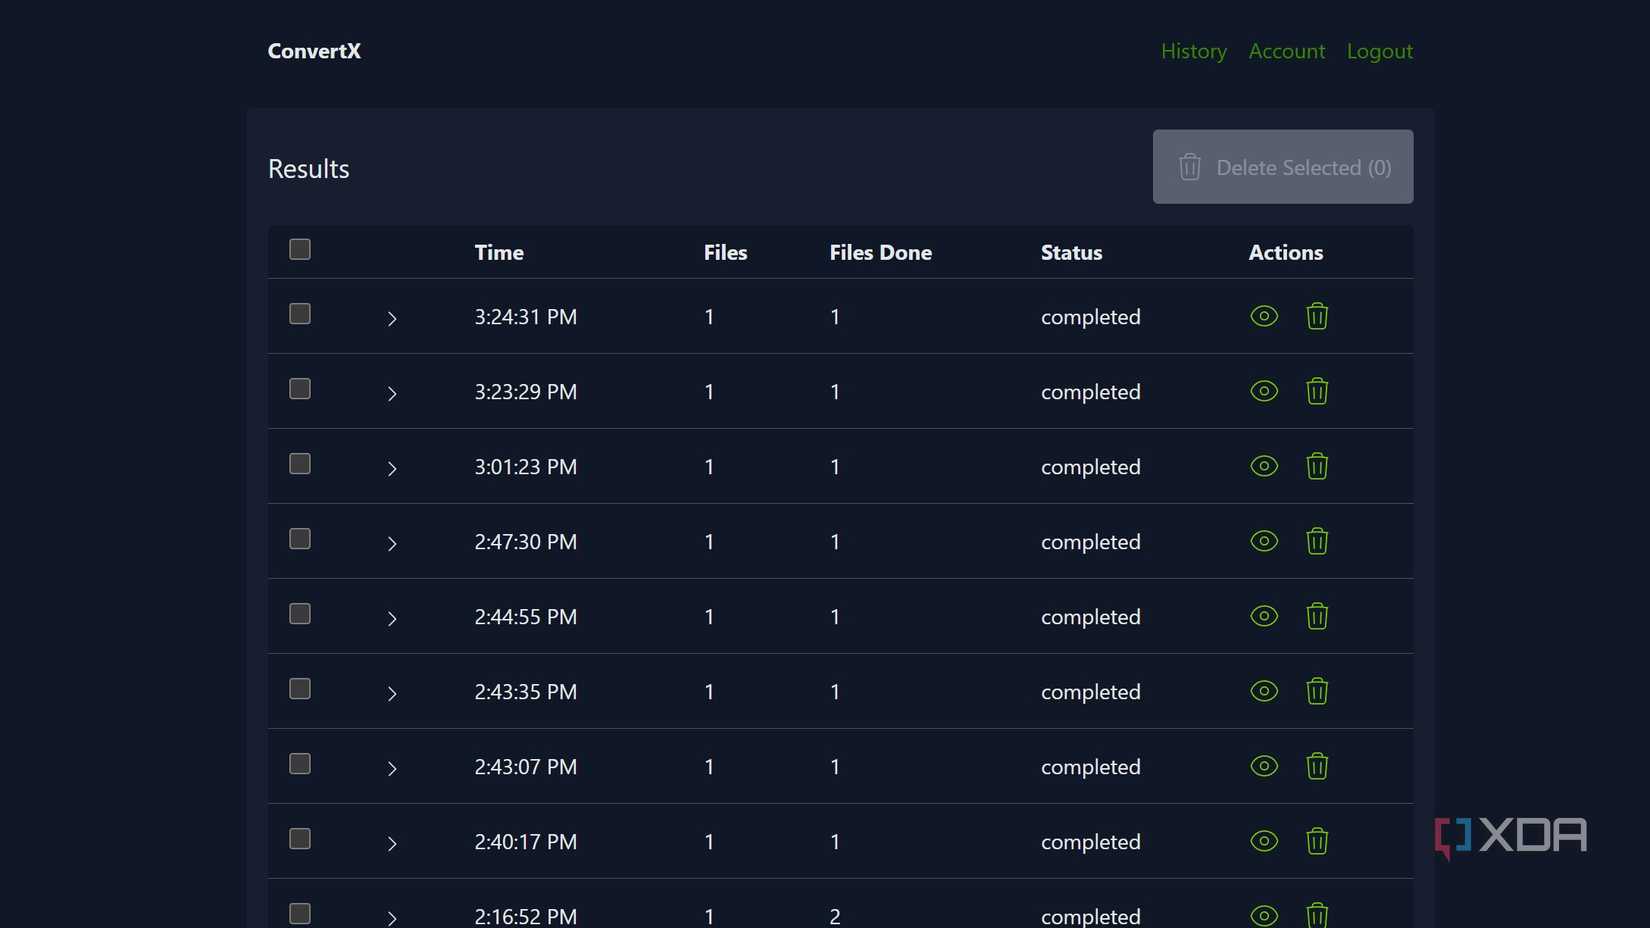This screenshot has height=928, width=1650.
Task: Delete the 2:43:35 PM job
Action: point(1317,691)
